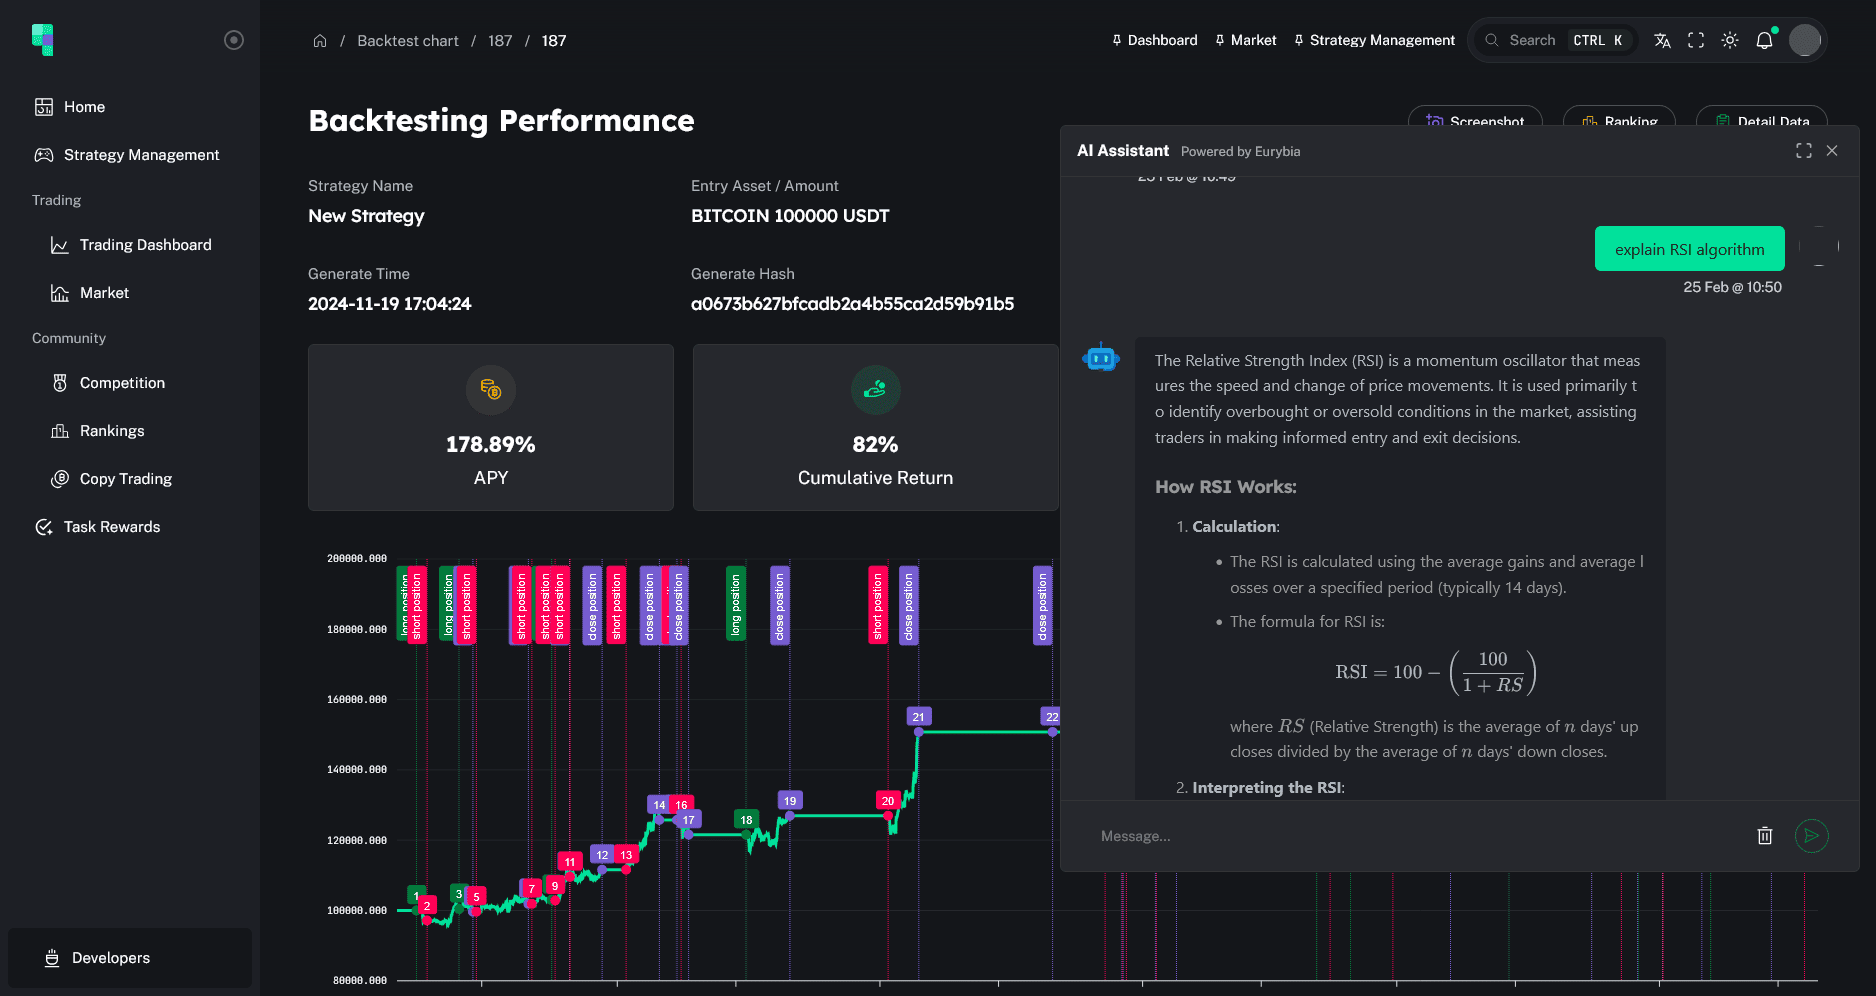Screen dimensions: 1876x996
Task: Open notifications bell
Action: coord(1764,40)
